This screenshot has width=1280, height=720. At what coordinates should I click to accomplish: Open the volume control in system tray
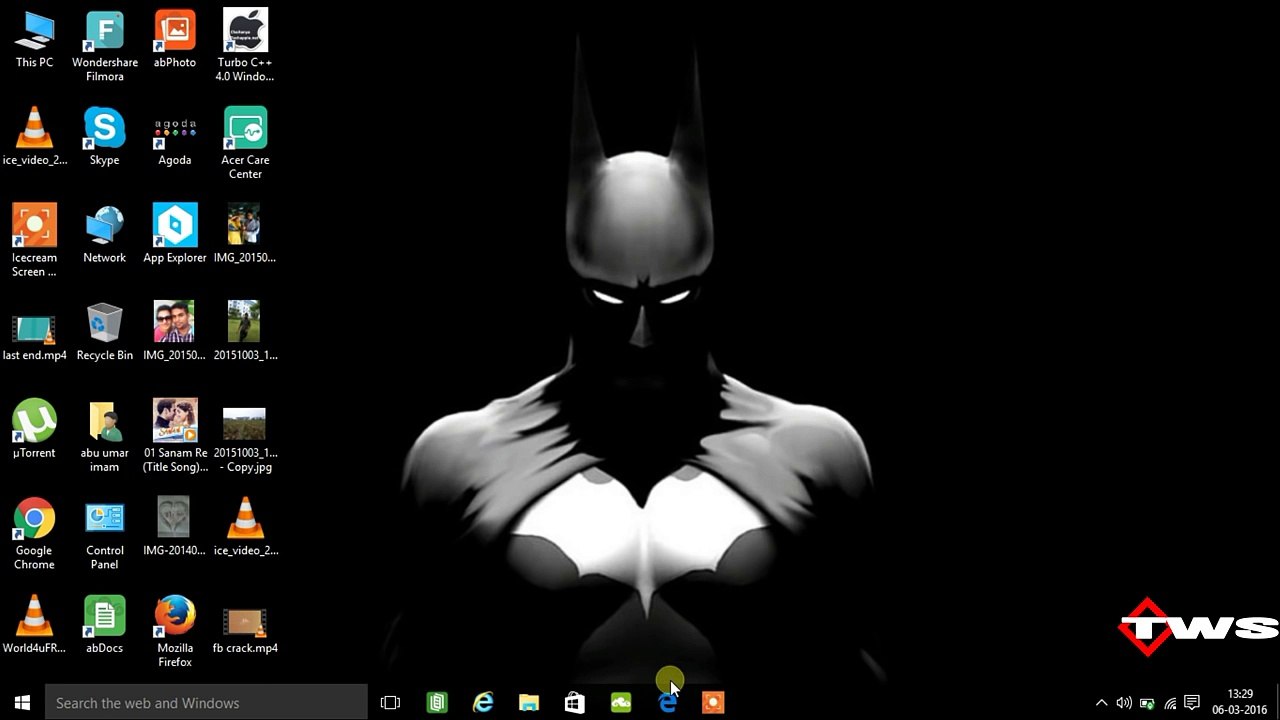click(1124, 703)
